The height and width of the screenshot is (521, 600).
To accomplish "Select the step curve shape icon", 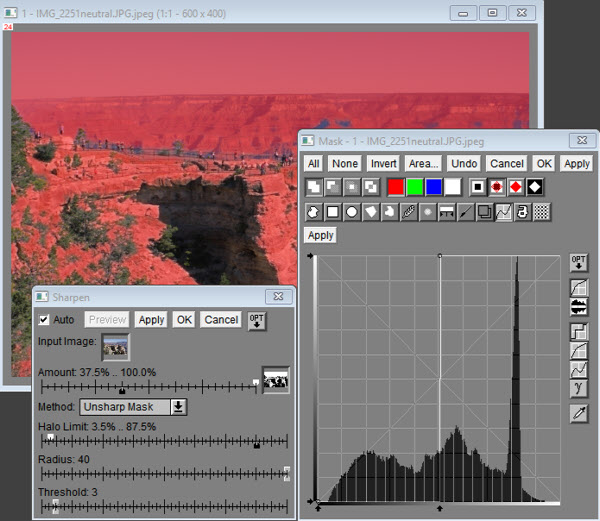I will click(x=578, y=331).
